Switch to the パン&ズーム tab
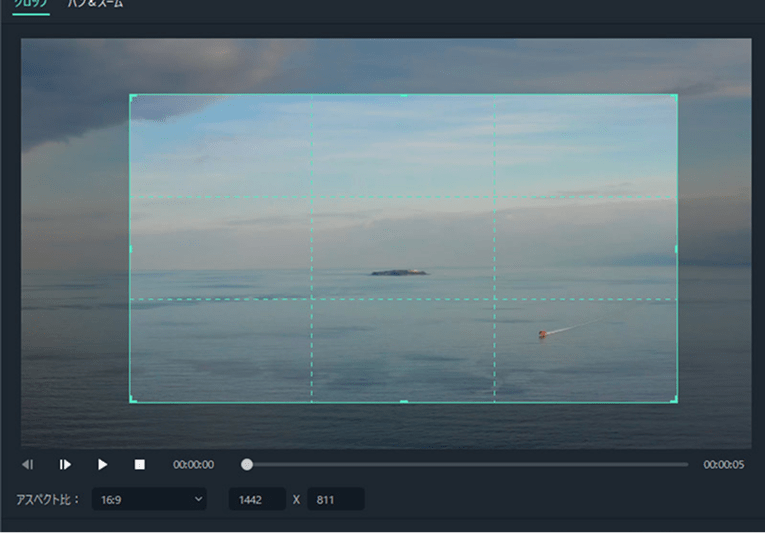 [95, 4]
